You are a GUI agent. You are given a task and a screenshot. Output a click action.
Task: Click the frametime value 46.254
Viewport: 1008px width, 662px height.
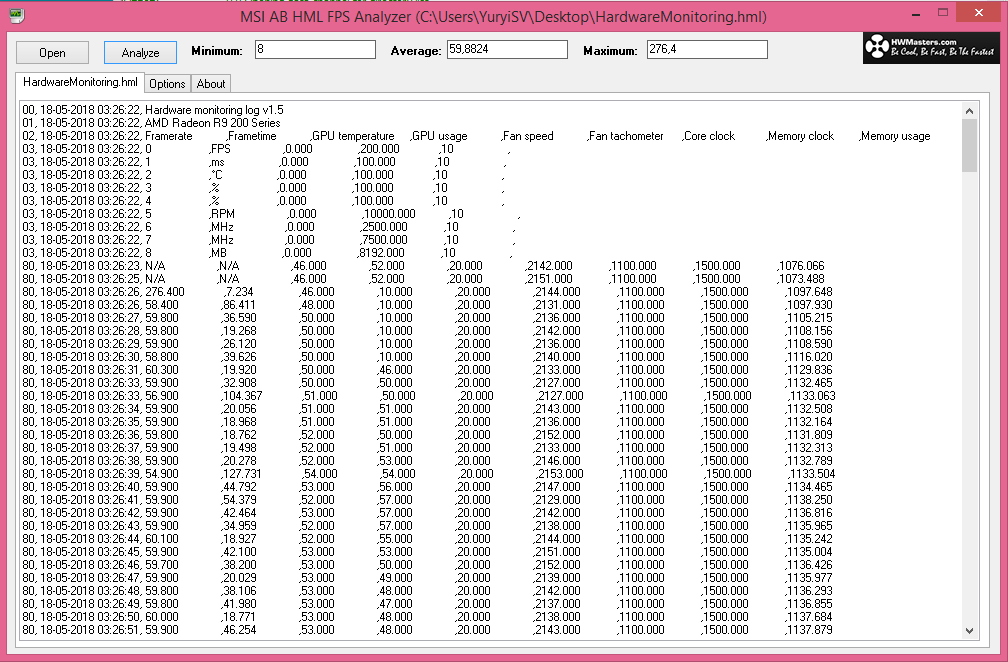[240, 630]
